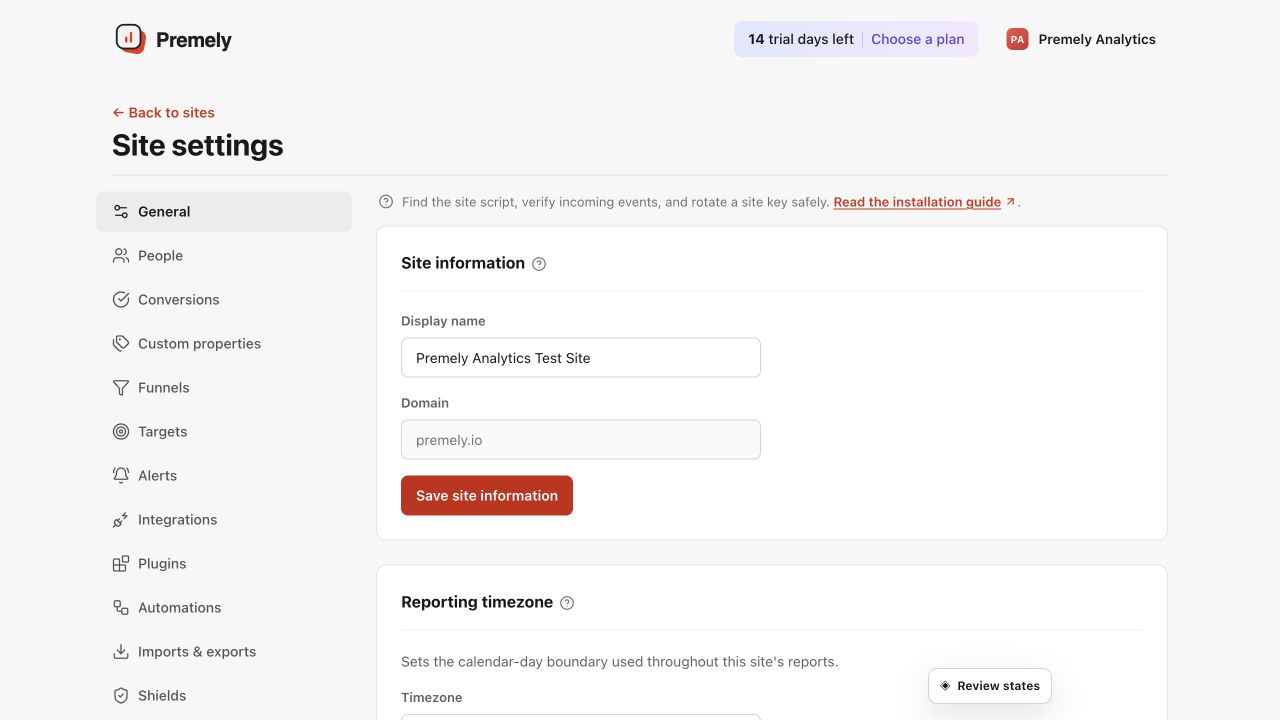Screen dimensions: 1280x720
Task: Click the Plugins blocks icon
Action: click(121, 564)
